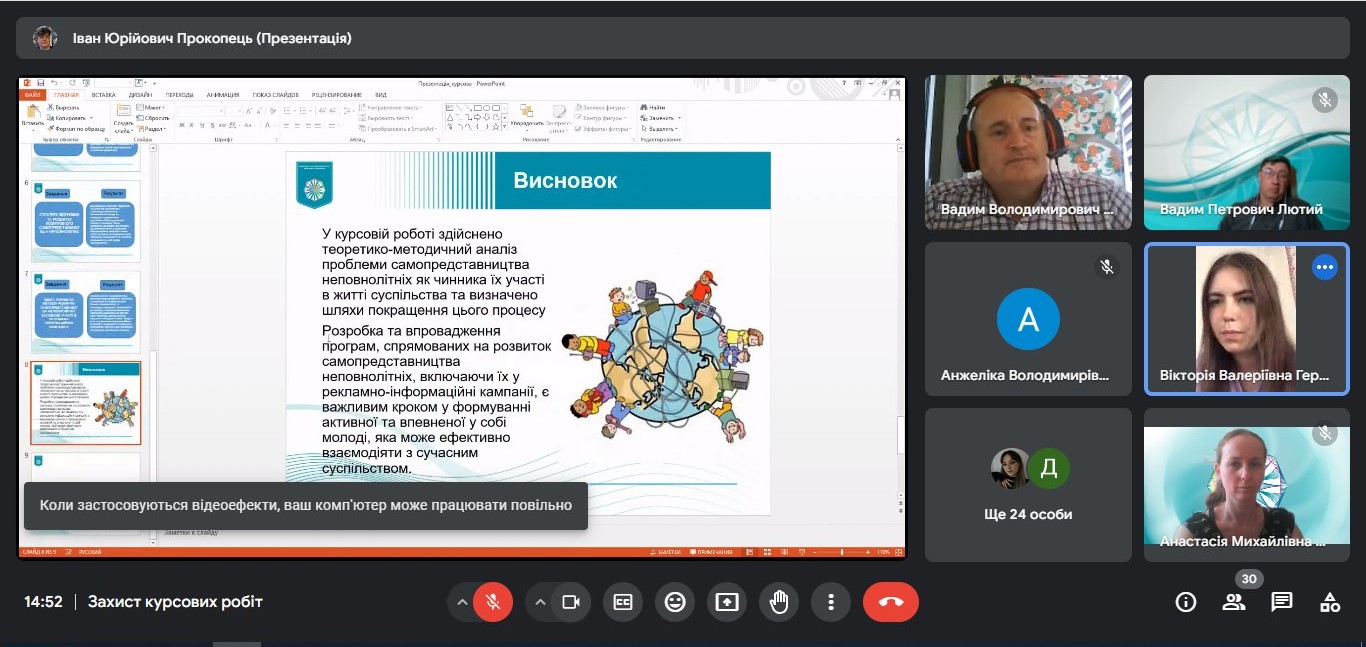Screen dimensions: 1366x647
Task: Open the emoji reactions panel
Action: [675, 602]
